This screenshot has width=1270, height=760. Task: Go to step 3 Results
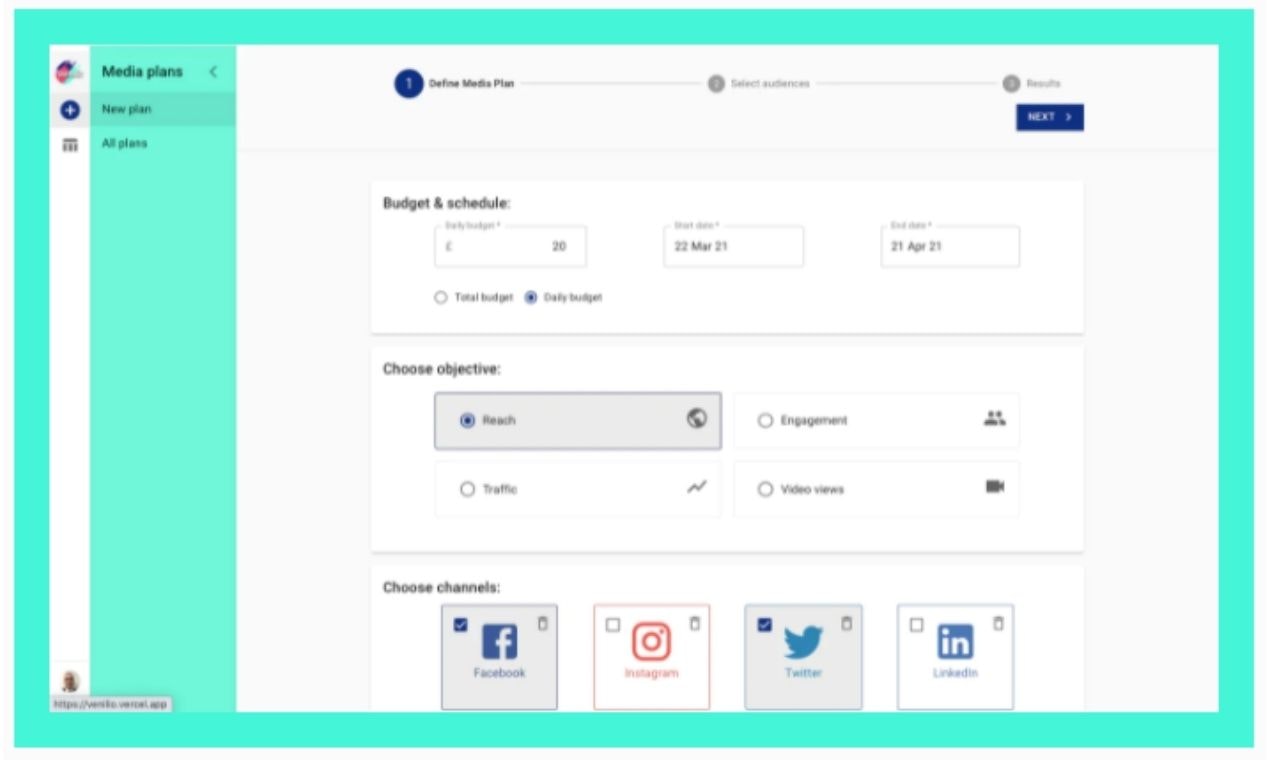1032,84
